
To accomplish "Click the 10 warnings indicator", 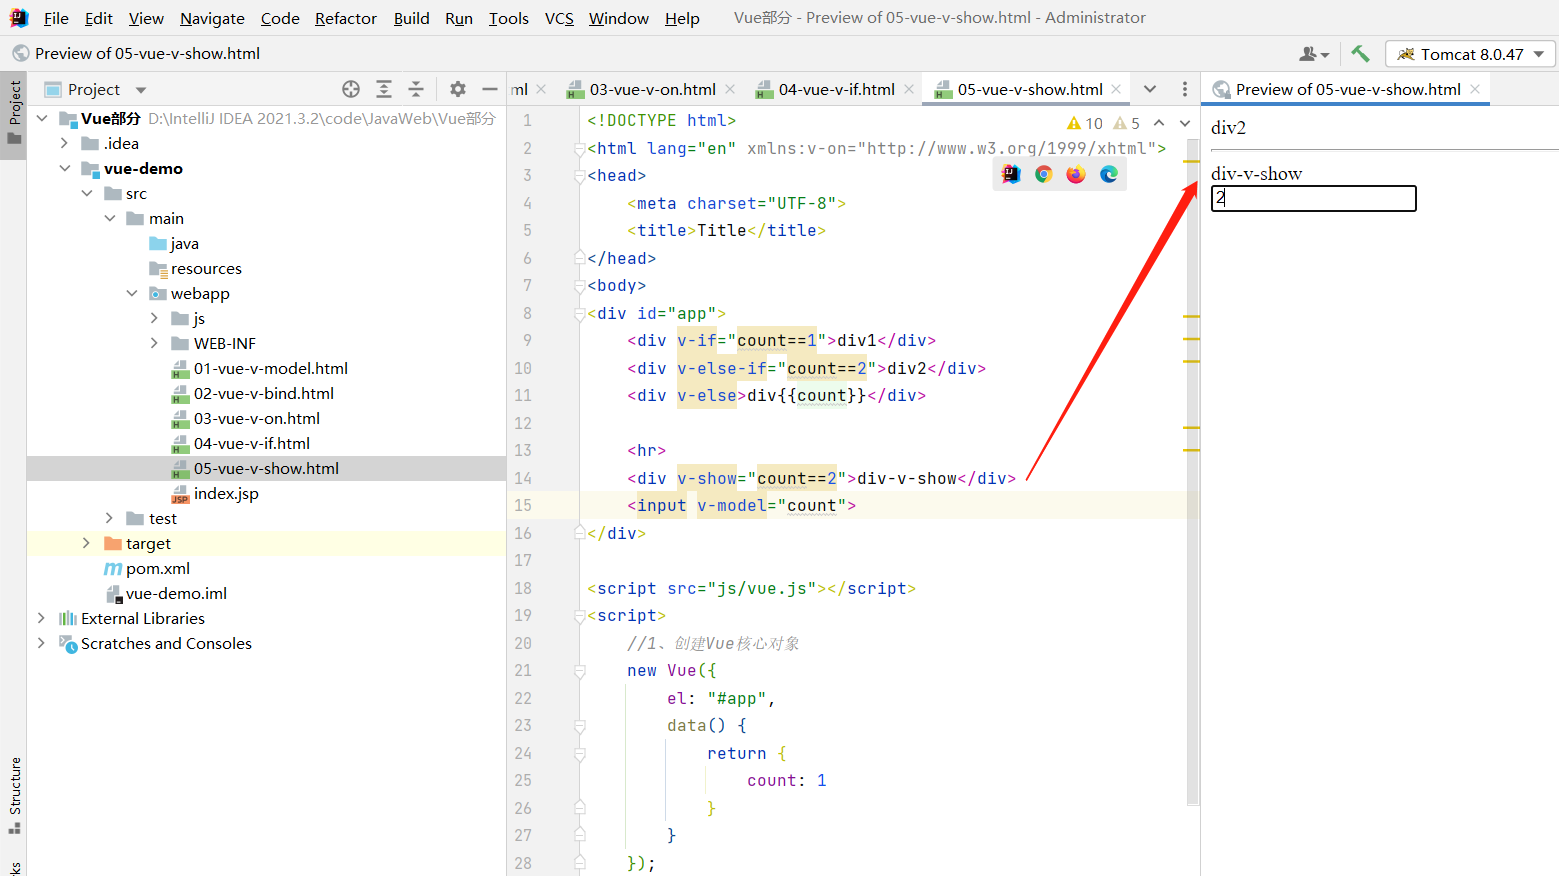I will tap(1085, 123).
